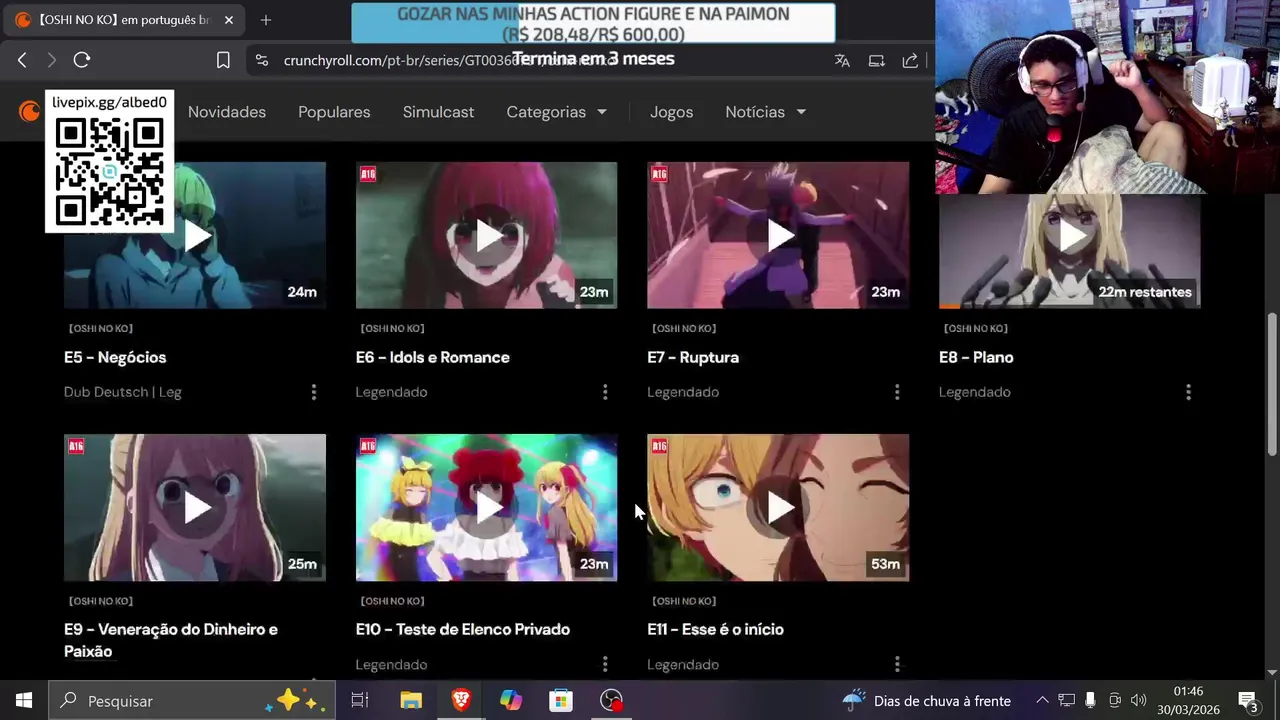Screen dimensions: 1280x720
Task: Play episode E10 Teste de Elenco Privado
Action: point(487,508)
